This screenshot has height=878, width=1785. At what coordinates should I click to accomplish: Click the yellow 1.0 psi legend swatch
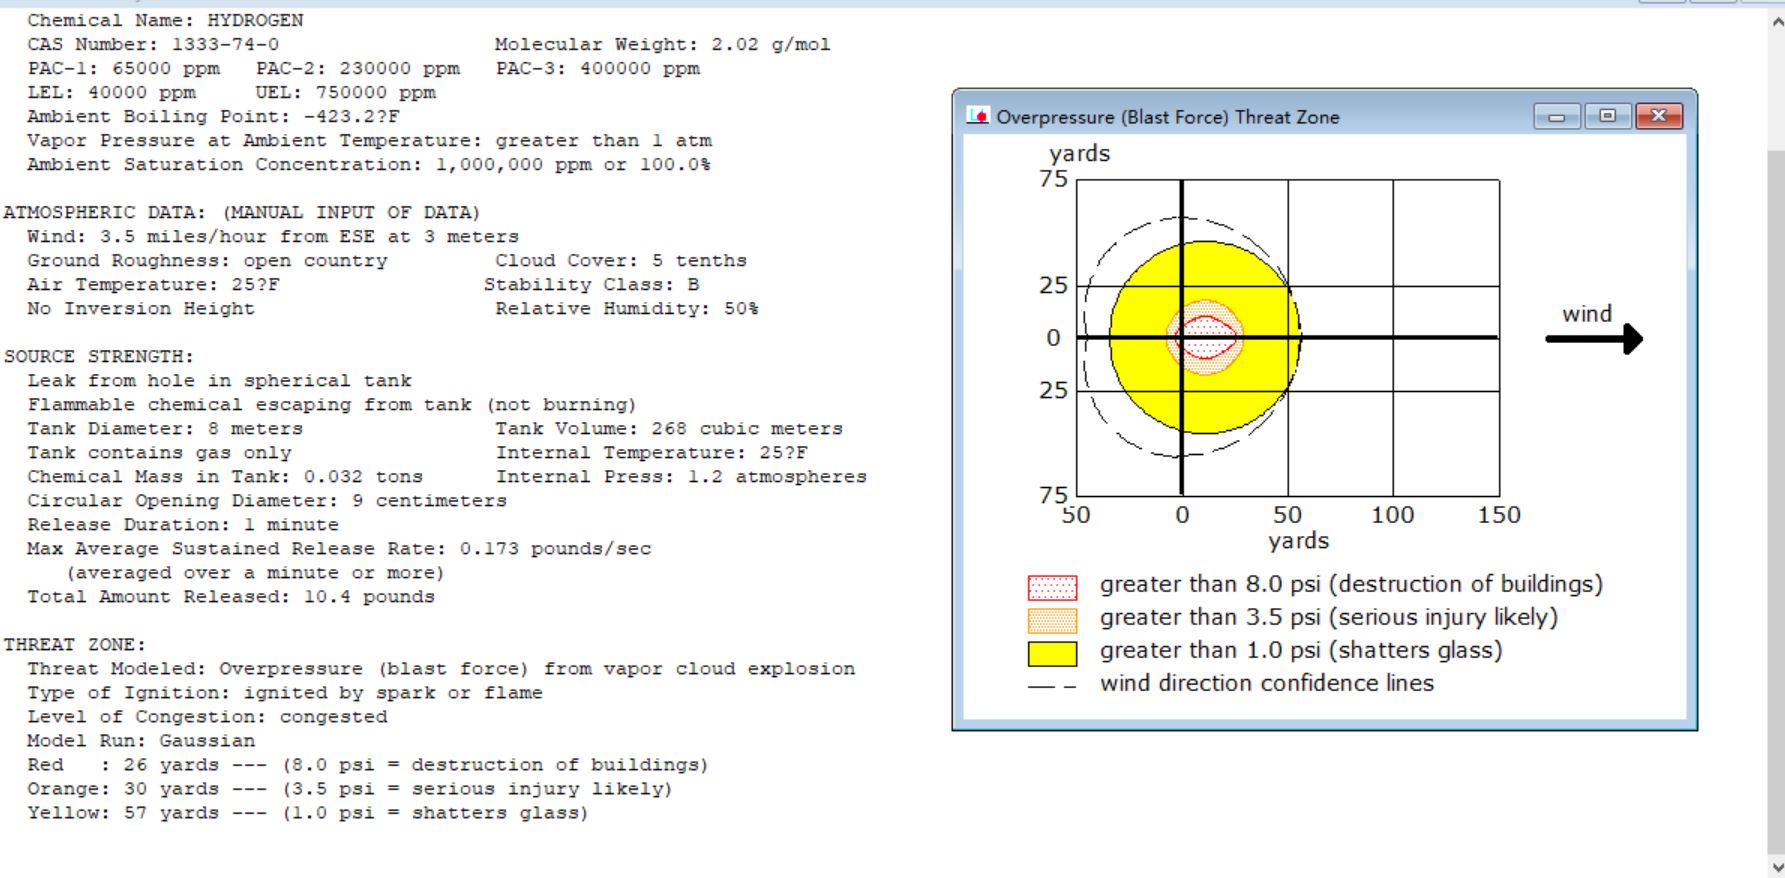coord(1052,653)
